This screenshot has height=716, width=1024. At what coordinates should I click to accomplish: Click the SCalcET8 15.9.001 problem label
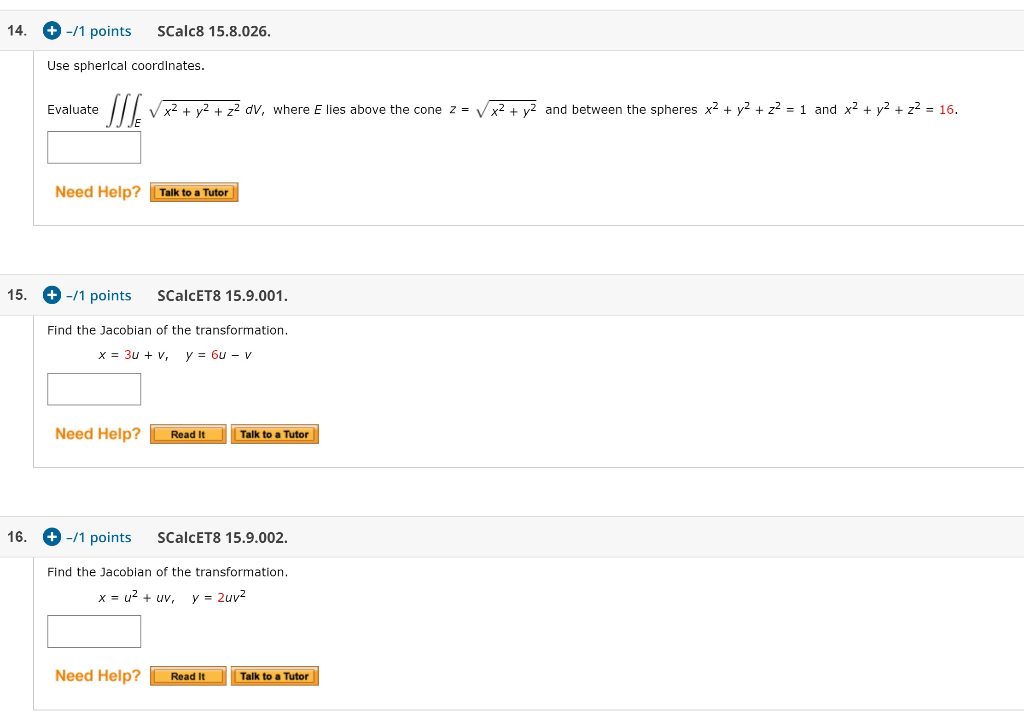pos(222,295)
